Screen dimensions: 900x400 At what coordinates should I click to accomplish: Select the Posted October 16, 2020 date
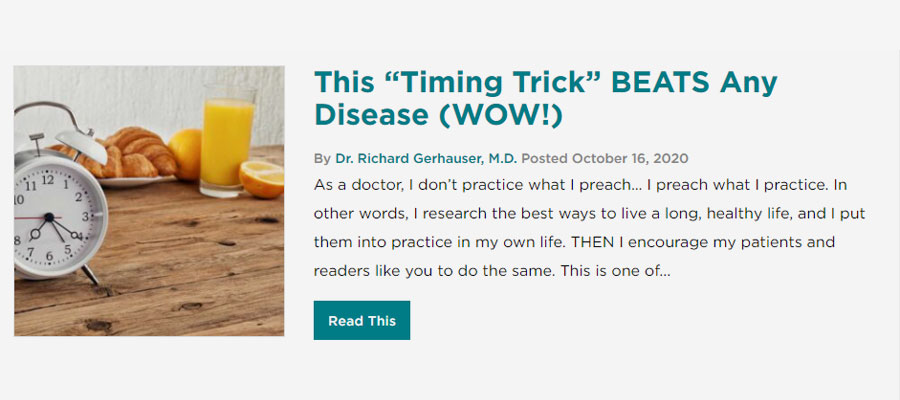tap(605, 158)
